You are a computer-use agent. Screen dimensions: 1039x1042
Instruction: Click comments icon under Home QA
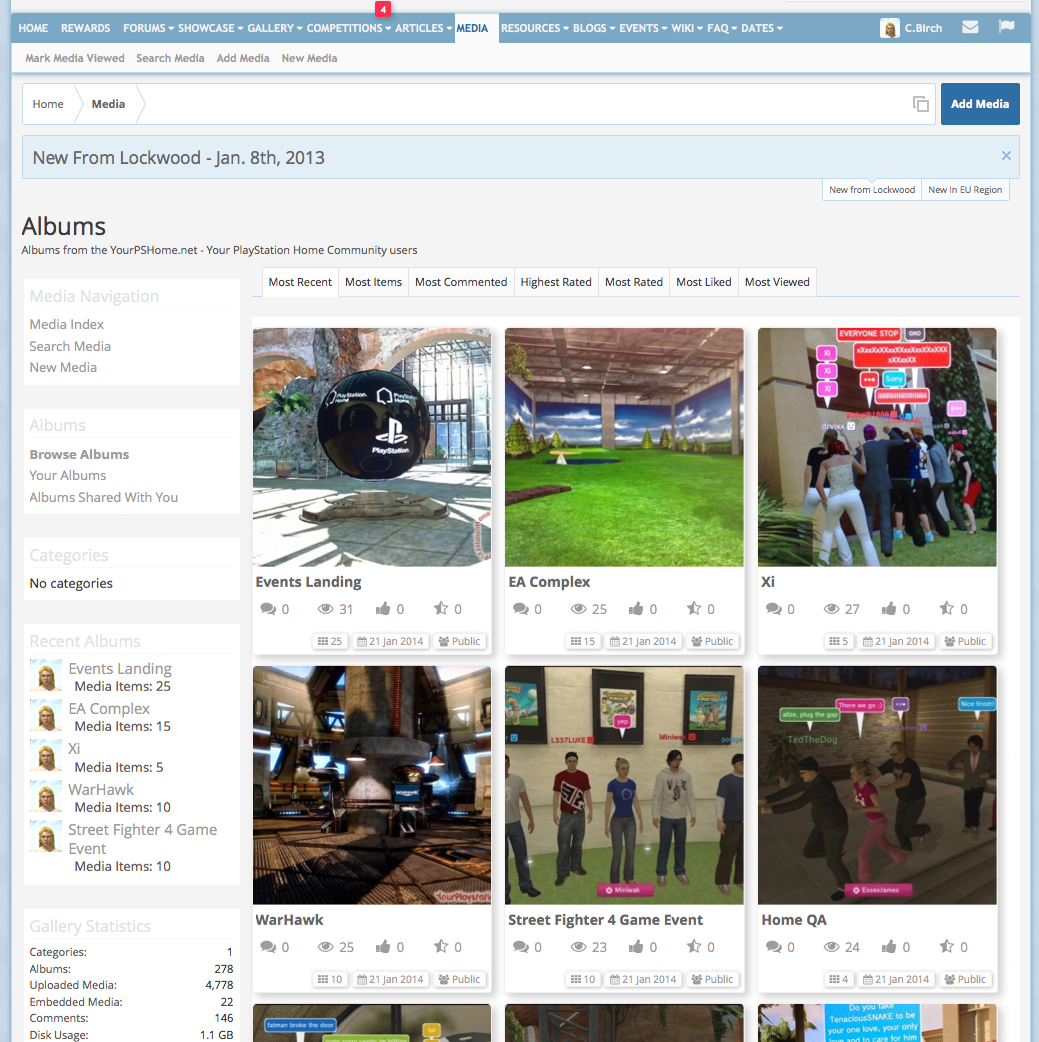click(x=774, y=947)
